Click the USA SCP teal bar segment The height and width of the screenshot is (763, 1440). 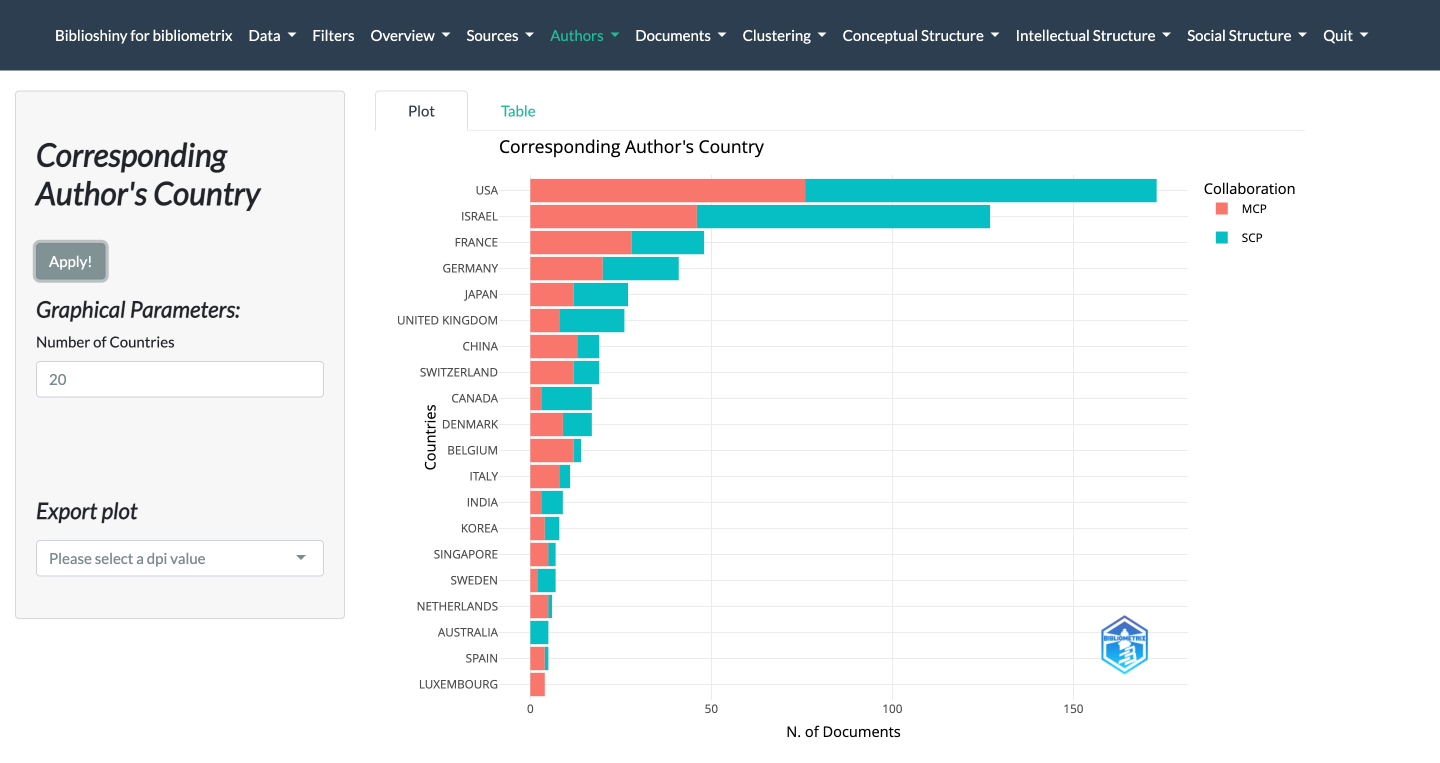pyautogui.click(x=981, y=190)
